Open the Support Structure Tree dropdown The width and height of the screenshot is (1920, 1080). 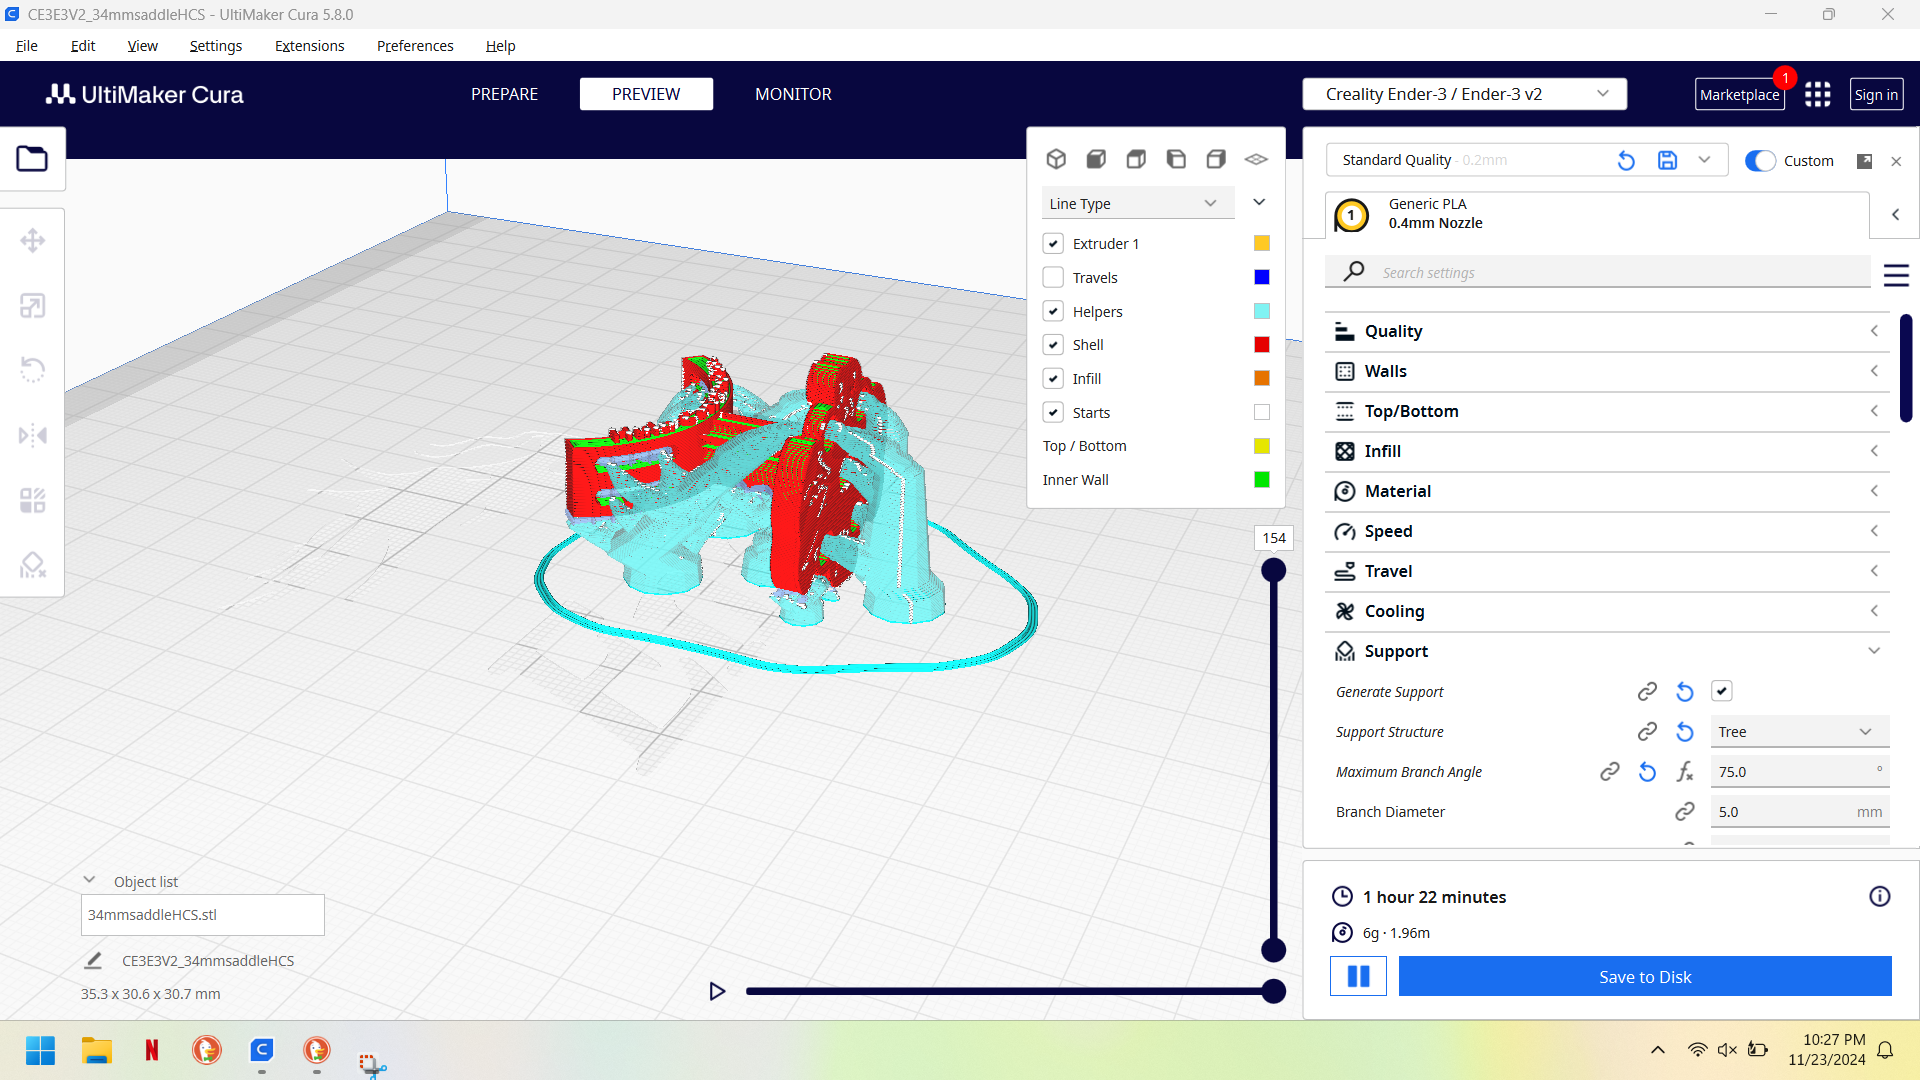[x=1800, y=732]
